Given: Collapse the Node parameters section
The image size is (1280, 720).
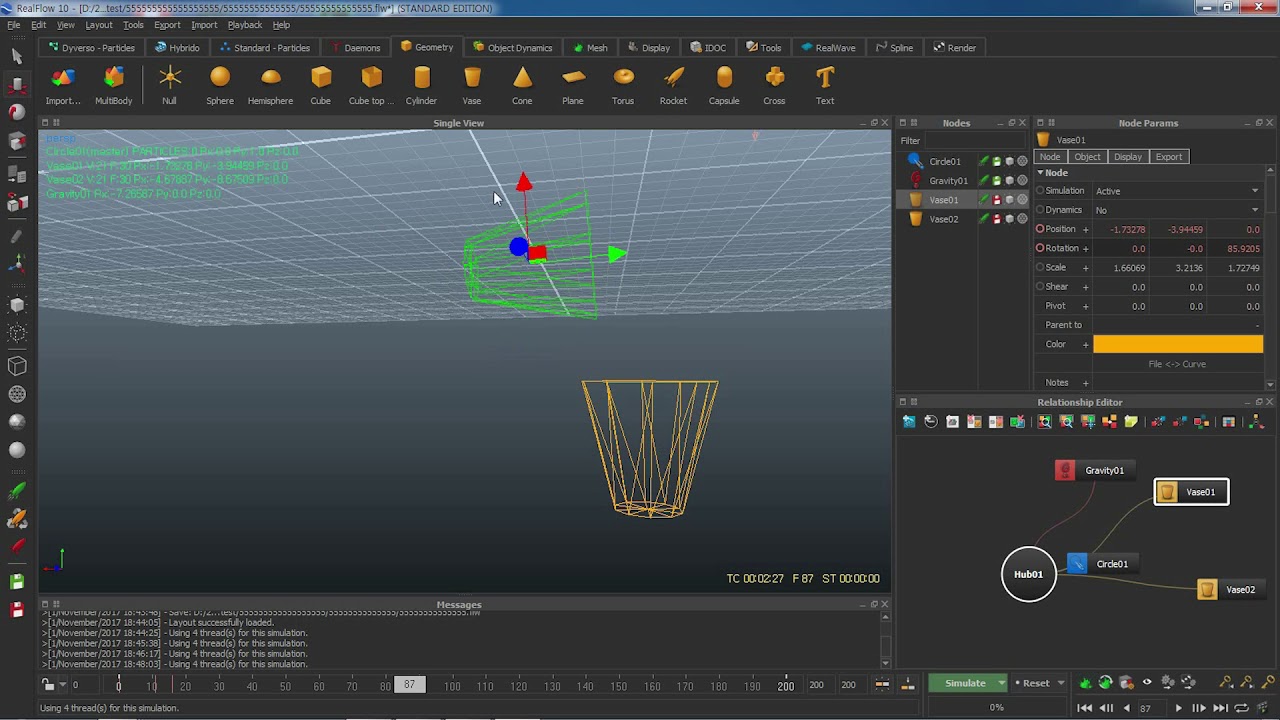Looking at the screenshot, I should [x=1040, y=173].
